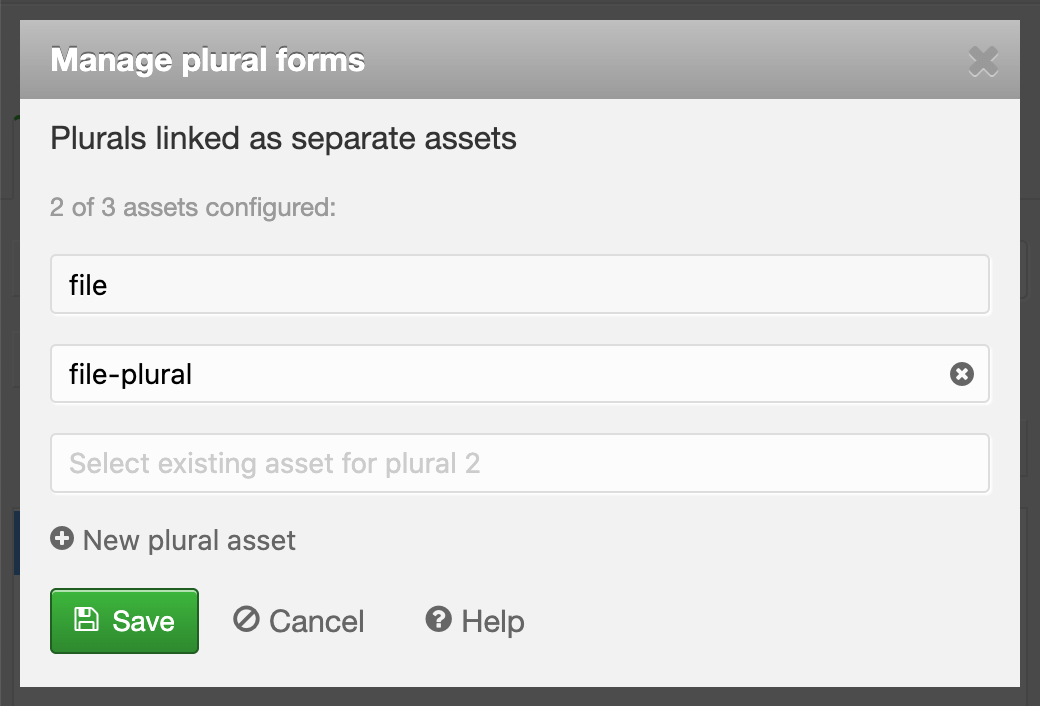Click the "2 of 3 assets configured" text
The image size is (1040, 706).
click(193, 208)
